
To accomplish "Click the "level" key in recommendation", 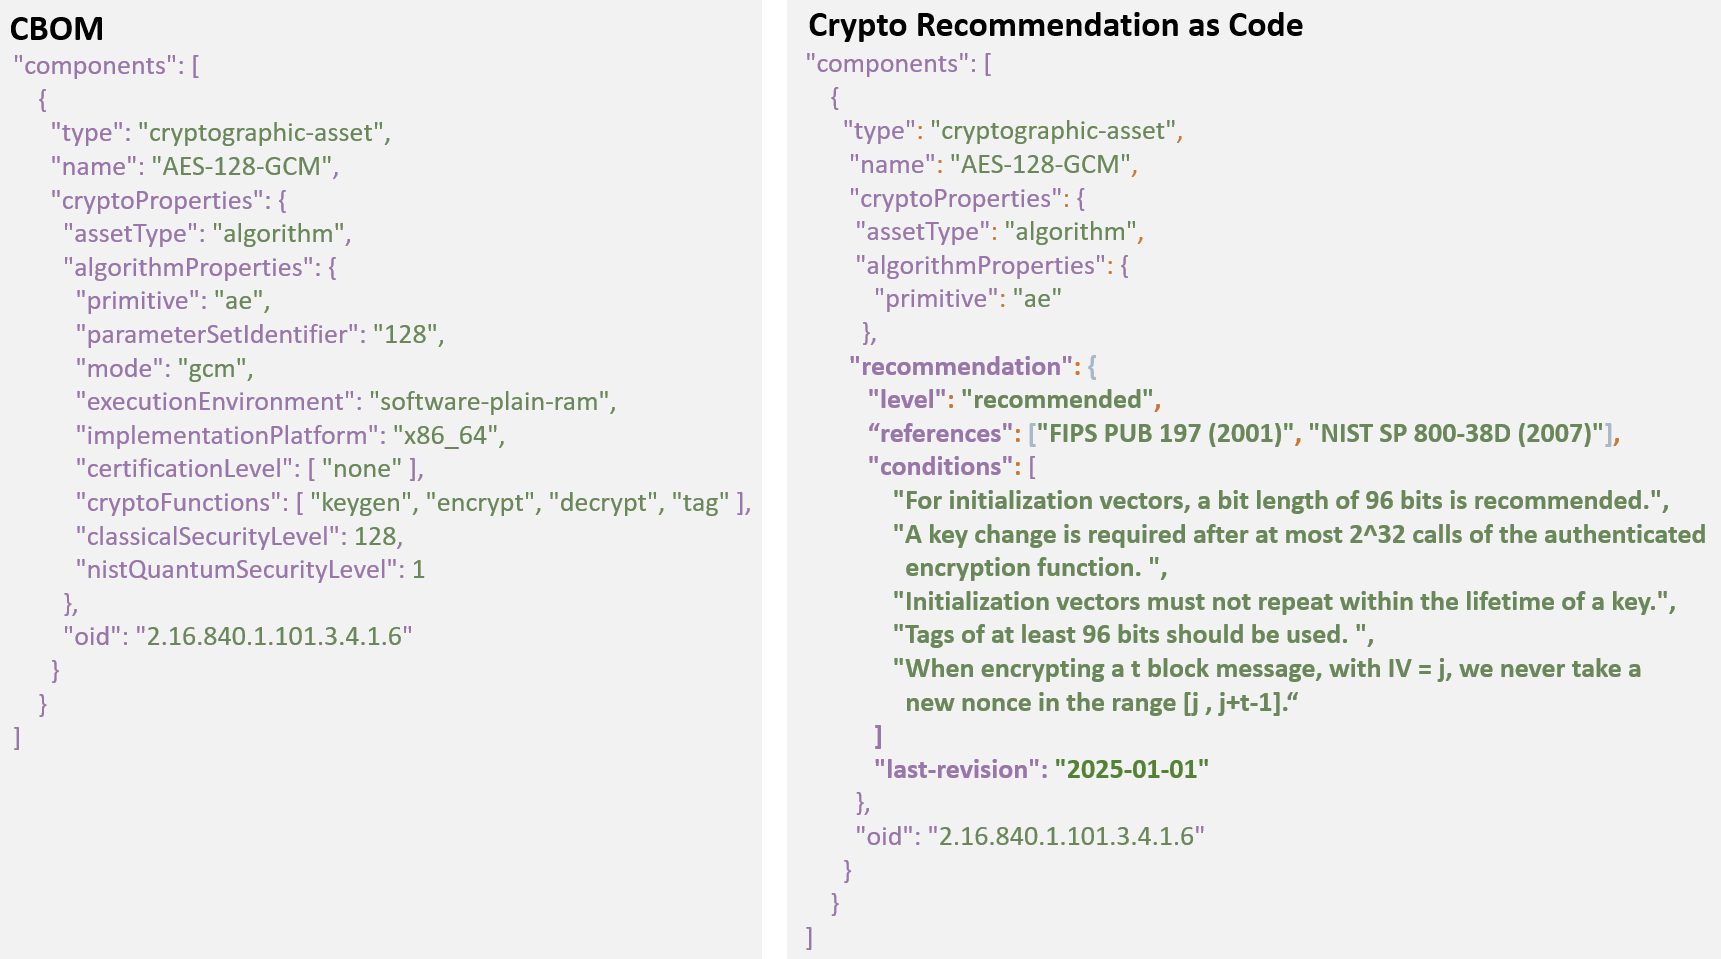I will 906,400.
